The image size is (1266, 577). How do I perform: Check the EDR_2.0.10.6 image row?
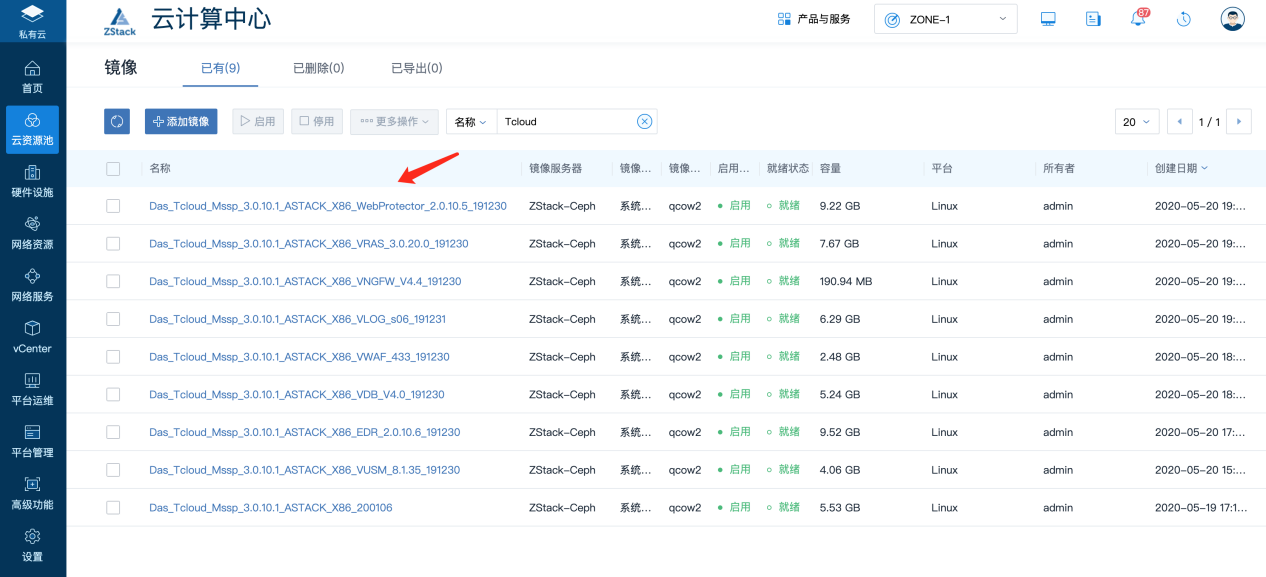coord(113,432)
